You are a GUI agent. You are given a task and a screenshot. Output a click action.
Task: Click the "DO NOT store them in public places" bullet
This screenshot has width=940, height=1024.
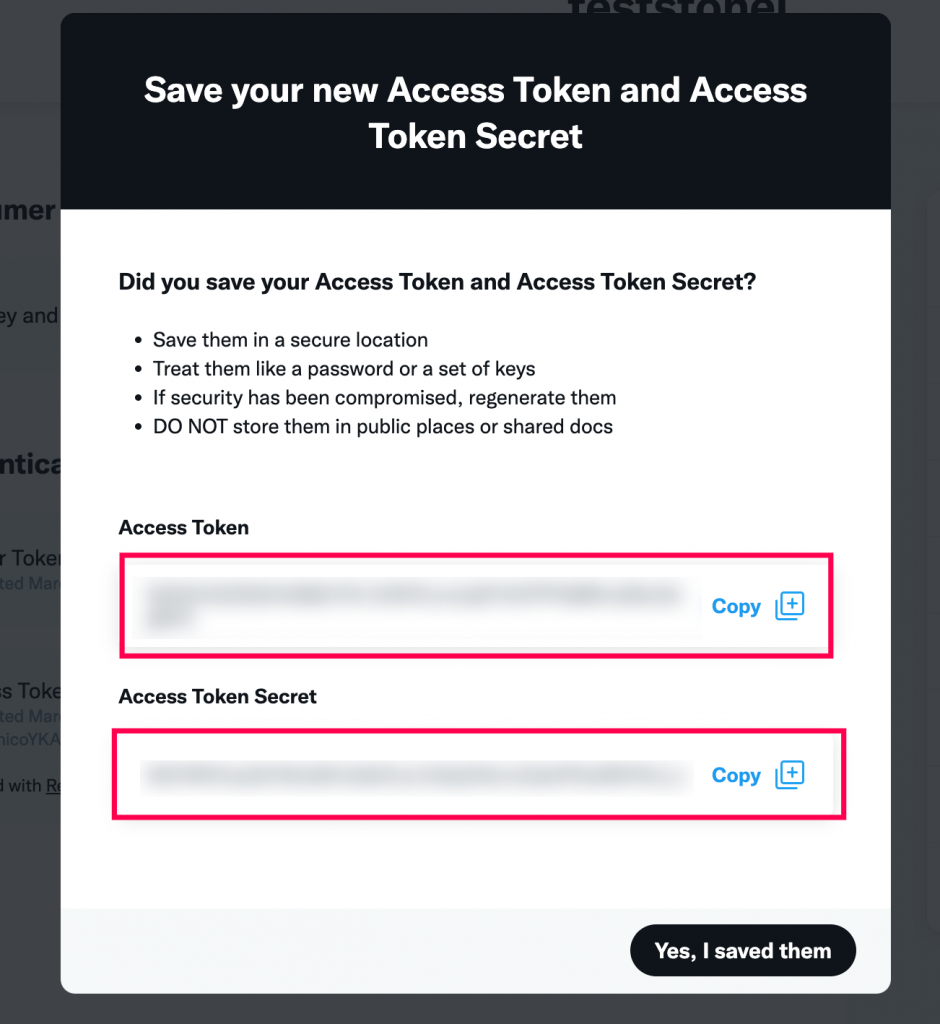click(383, 426)
